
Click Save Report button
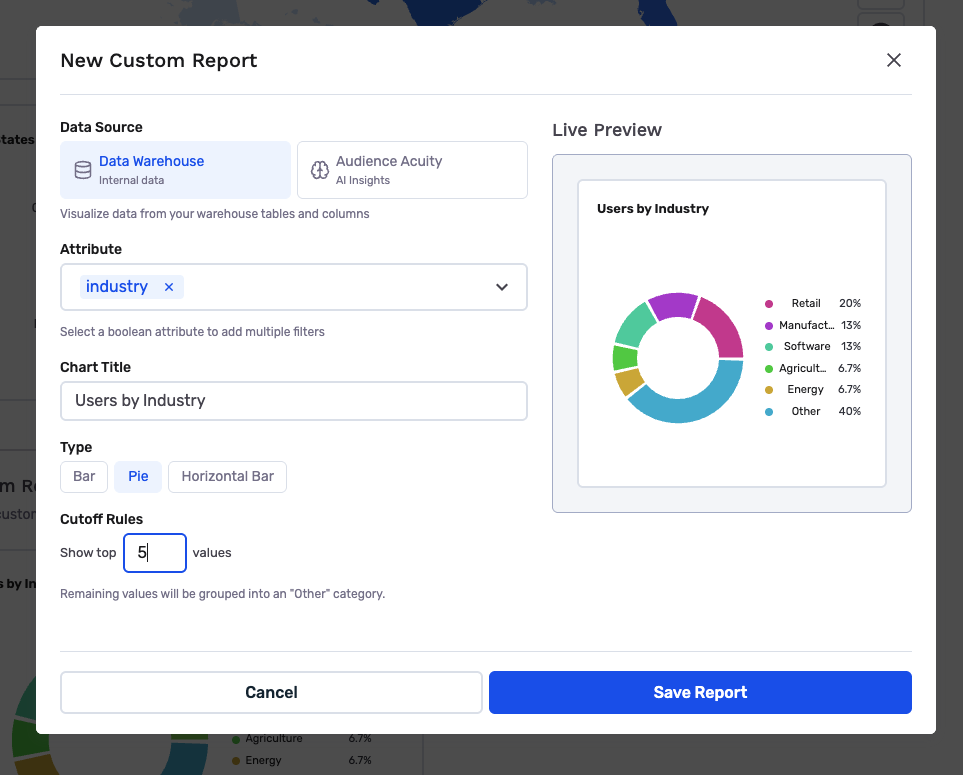(700, 692)
